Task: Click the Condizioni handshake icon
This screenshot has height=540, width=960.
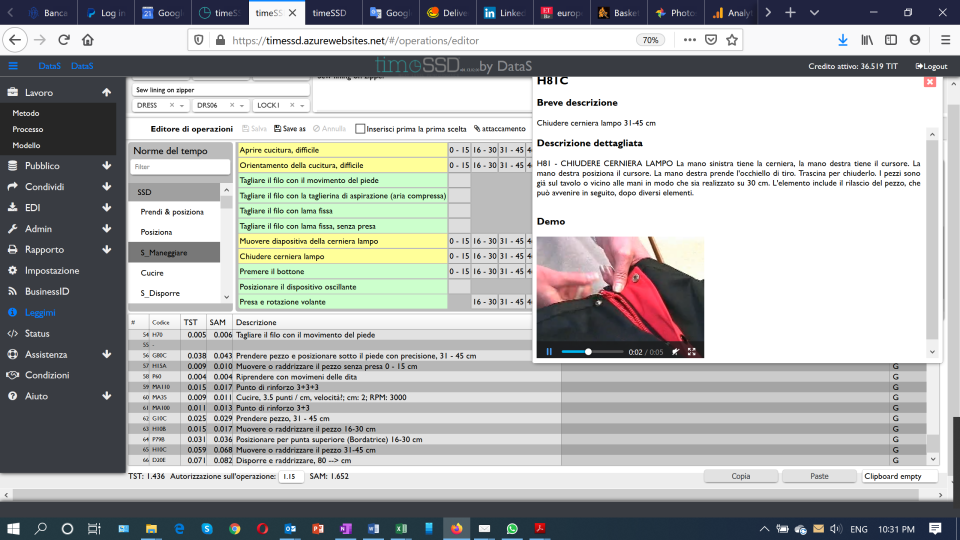Action: pyautogui.click(x=12, y=375)
